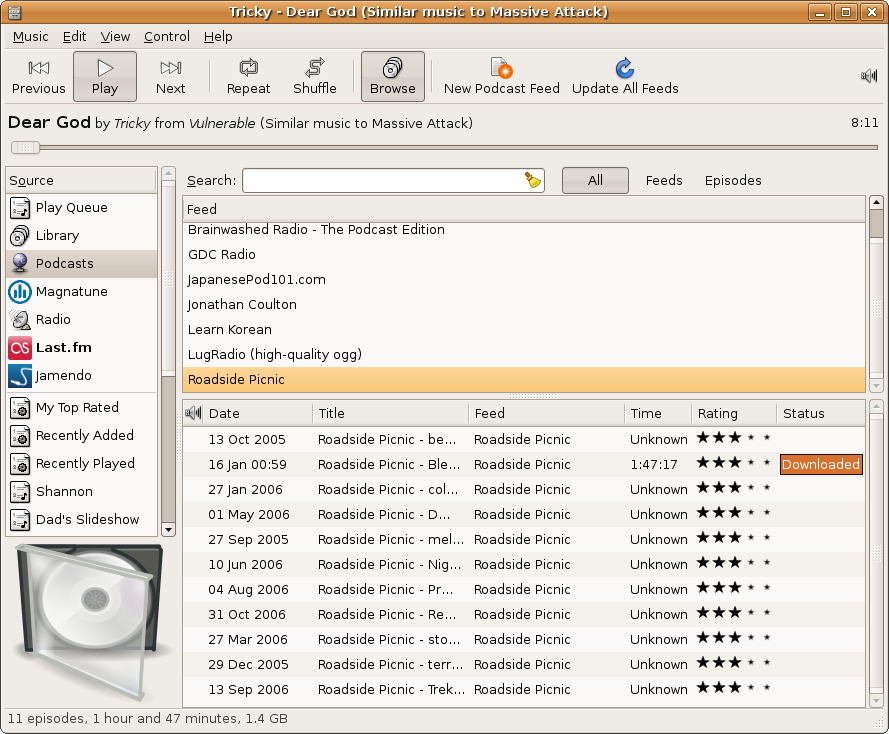Click the Play Queue source icon
Viewport: 889px width, 734px height.
pyautogui.click(x=20, y=208)
